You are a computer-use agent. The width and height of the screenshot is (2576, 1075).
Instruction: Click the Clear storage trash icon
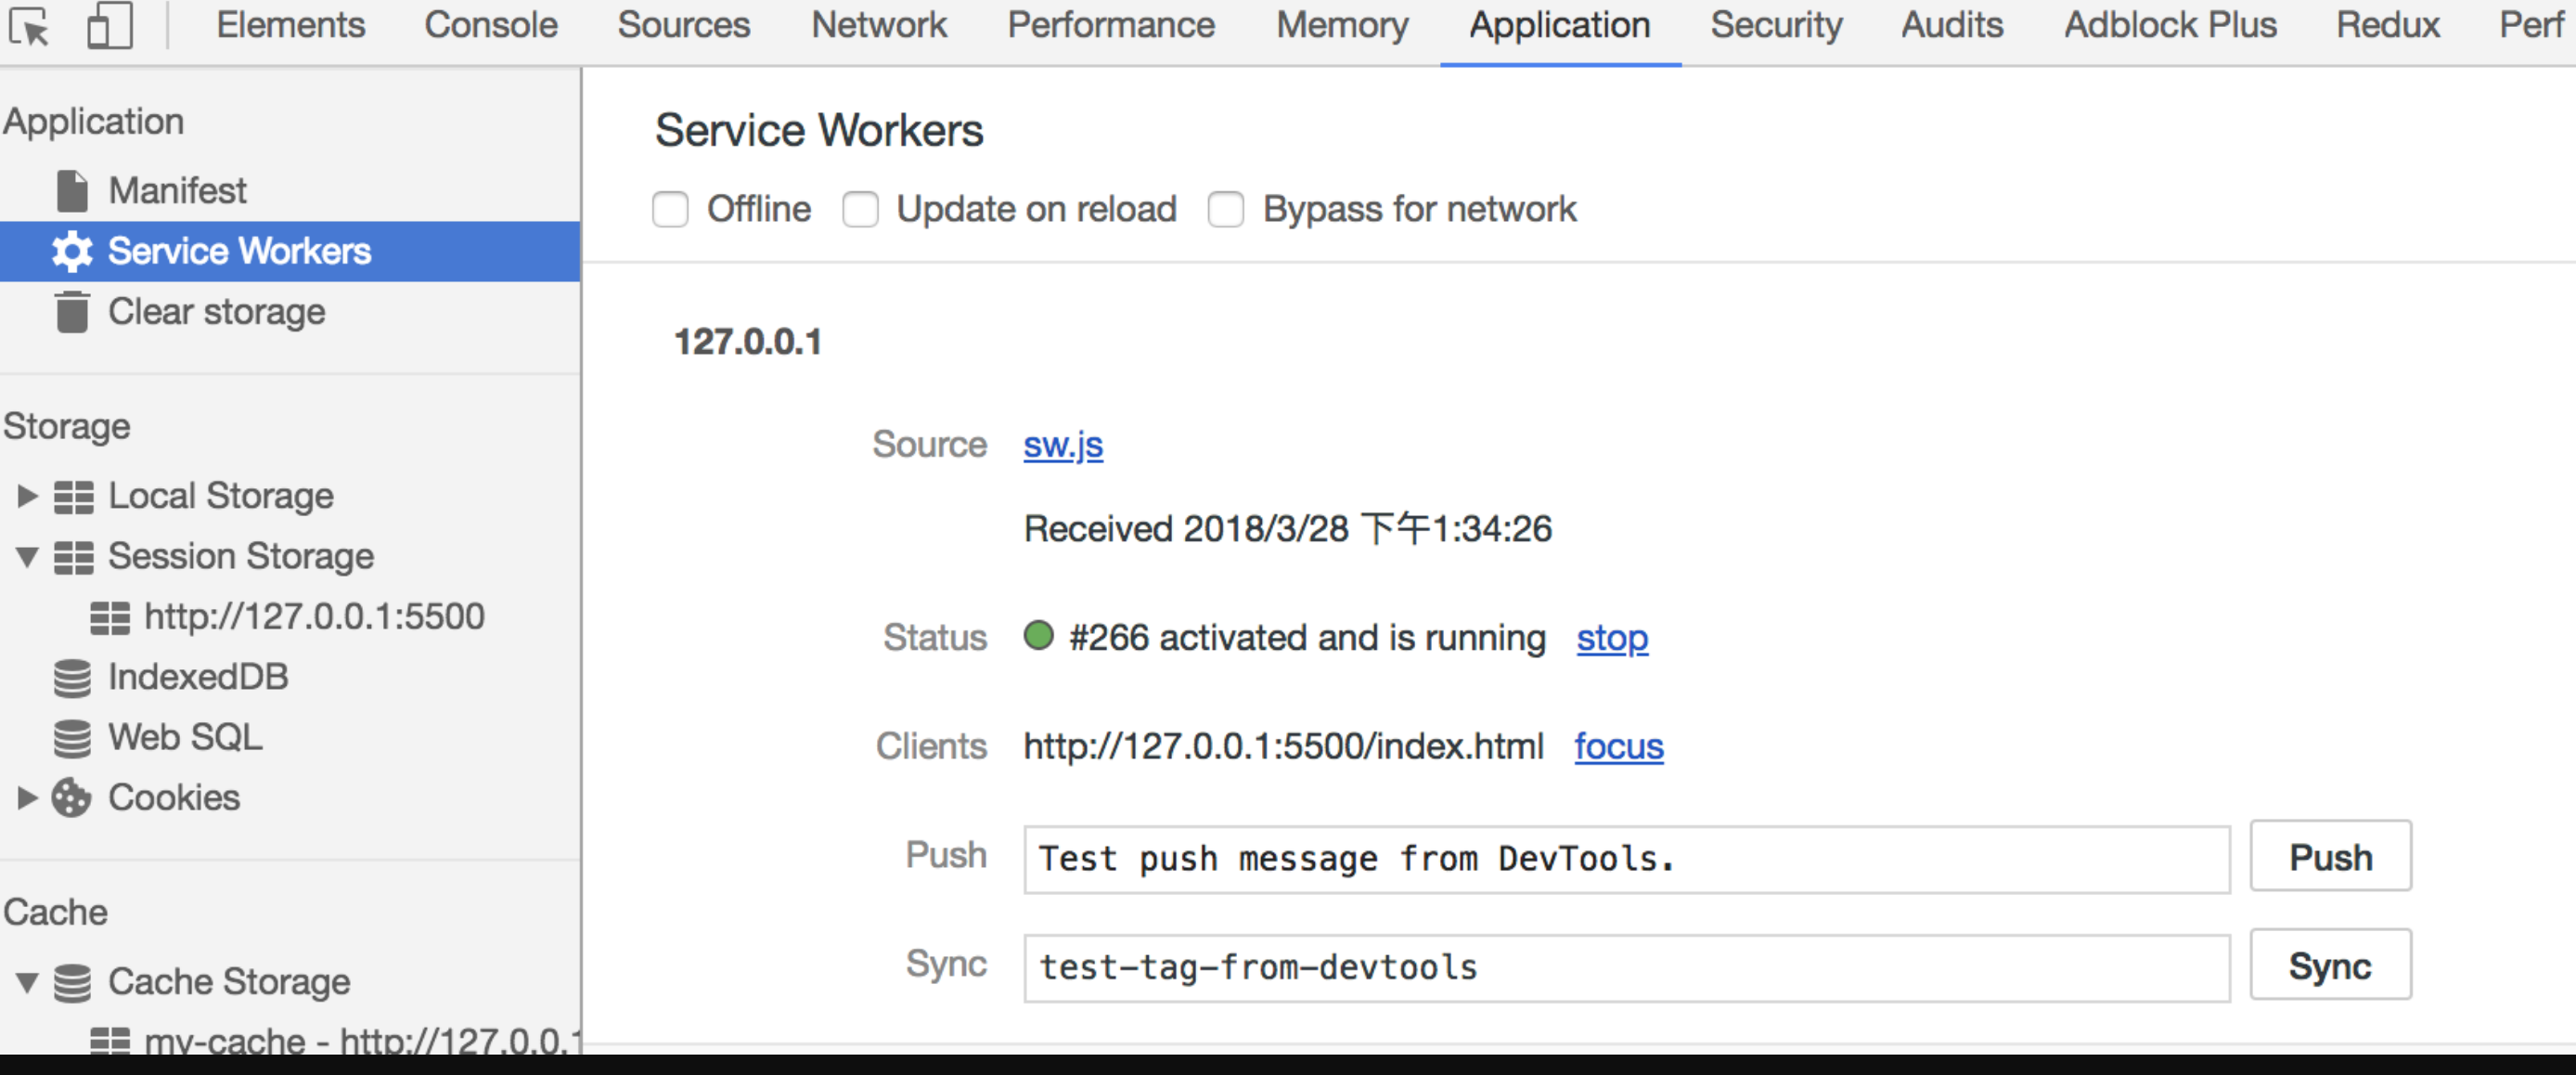(72, 312)
